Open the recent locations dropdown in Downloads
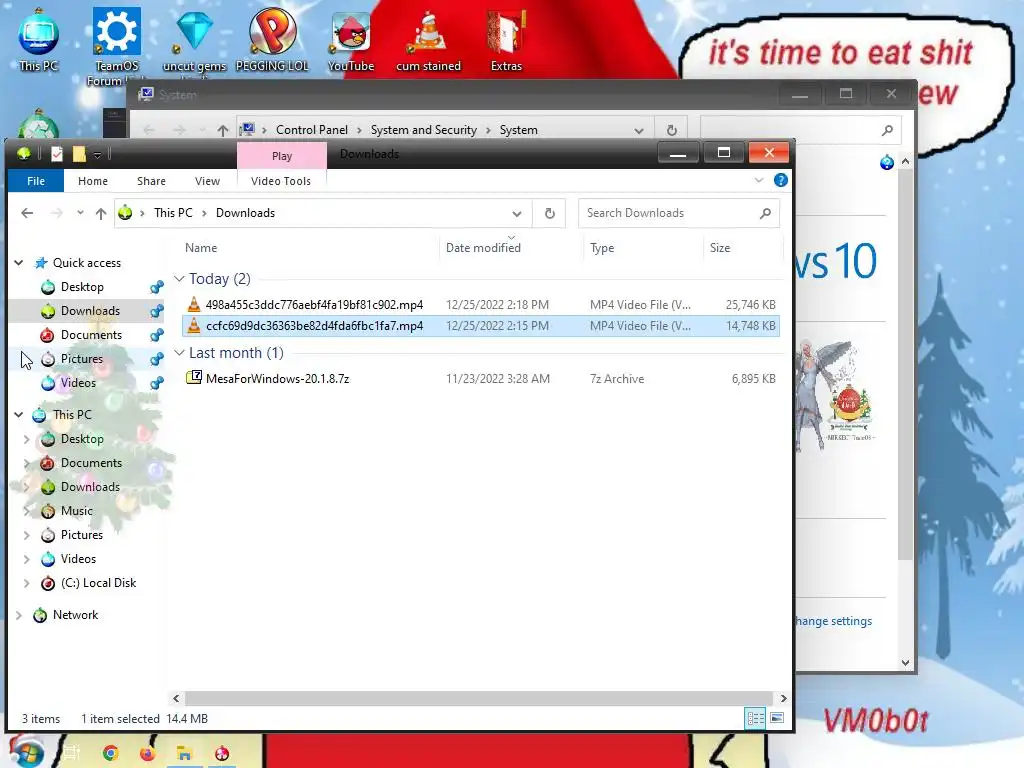 pos(80,213)
